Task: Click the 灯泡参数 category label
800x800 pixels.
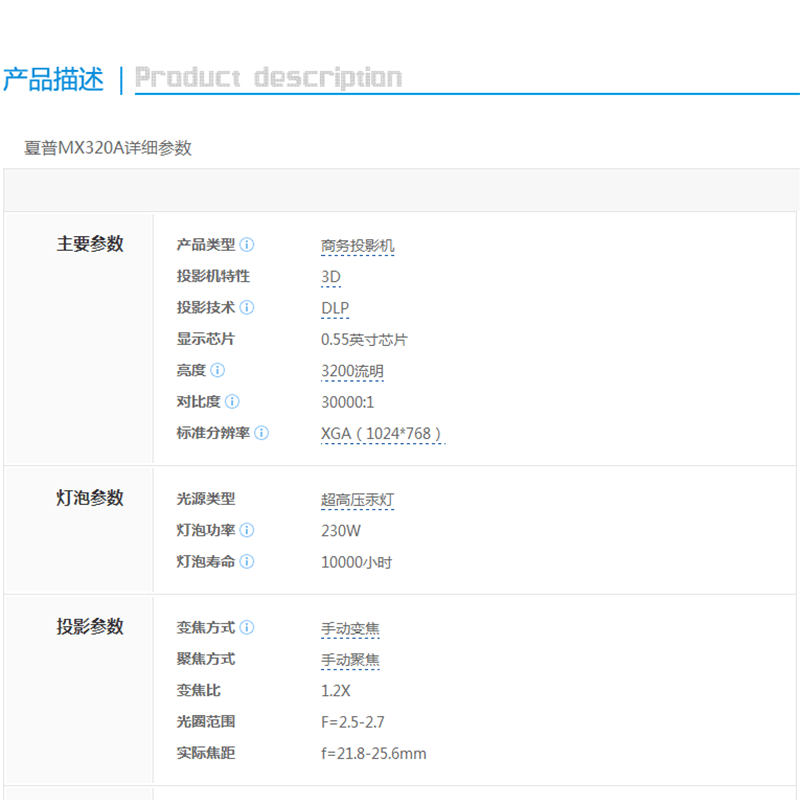Action: pyautogui.click(x=90, y=498)
